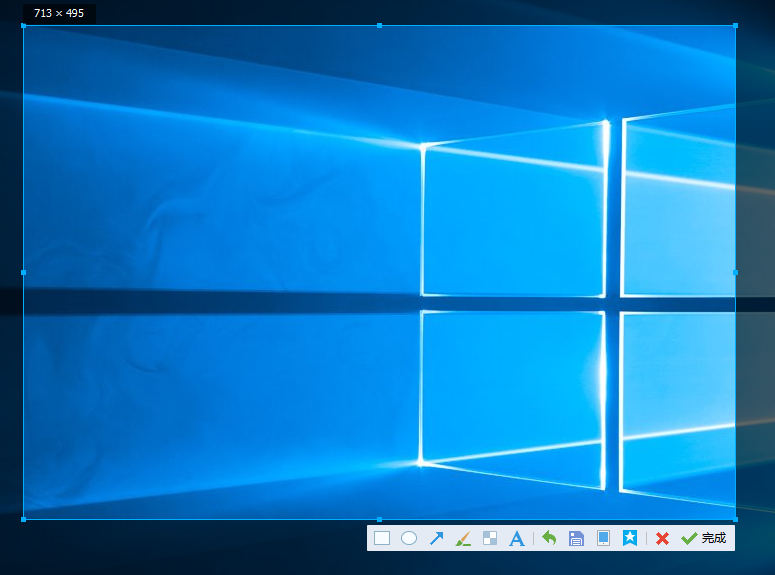Click the top-center selection resize handle

pos(379,25)
